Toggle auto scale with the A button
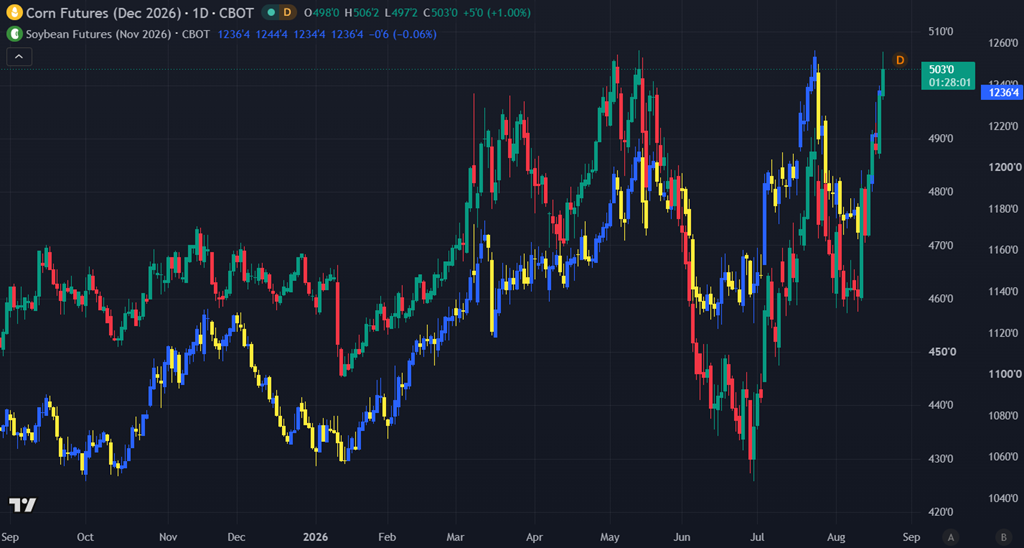1024x548 pixels. point(951,538)
